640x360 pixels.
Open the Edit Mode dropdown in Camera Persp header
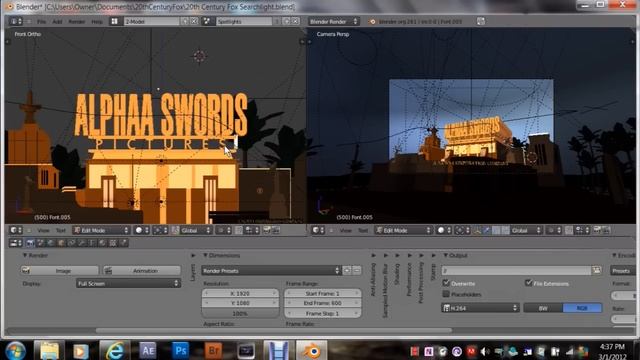point(403,230)
